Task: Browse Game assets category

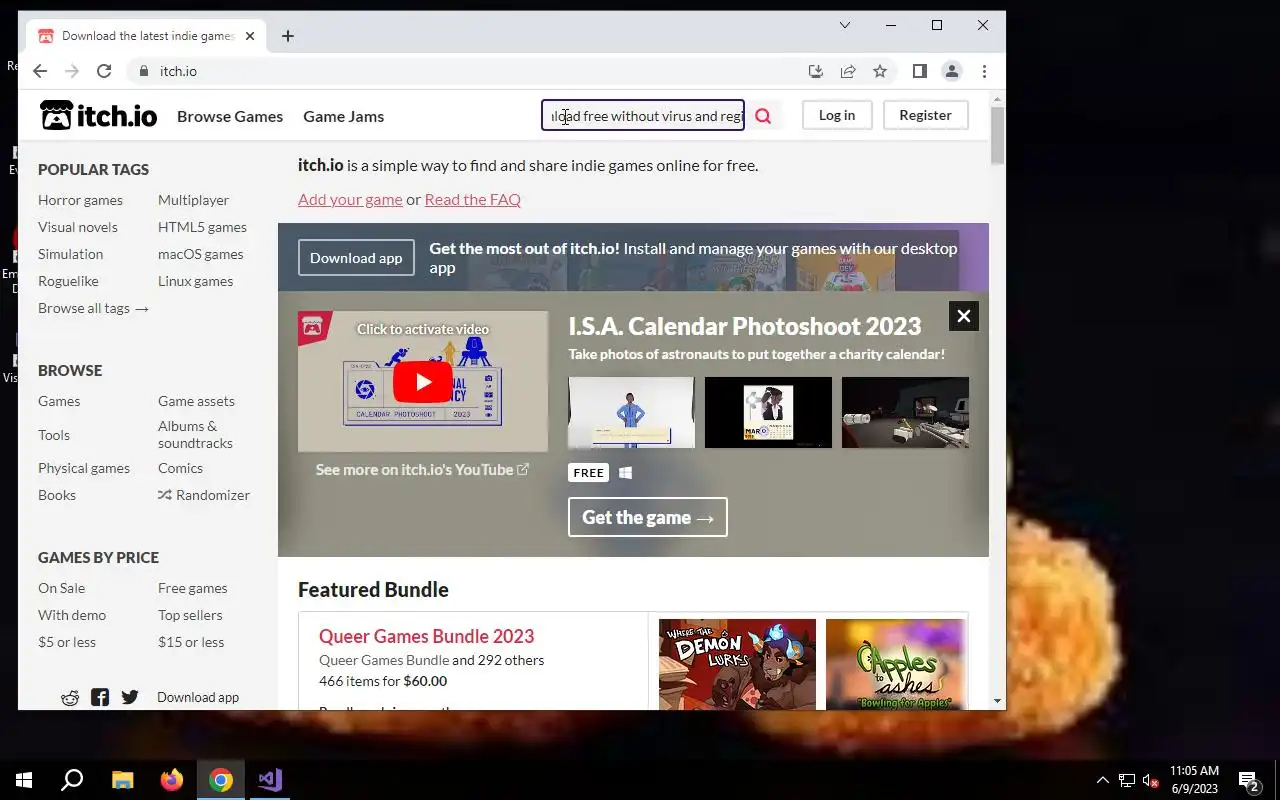Action: 196,401
